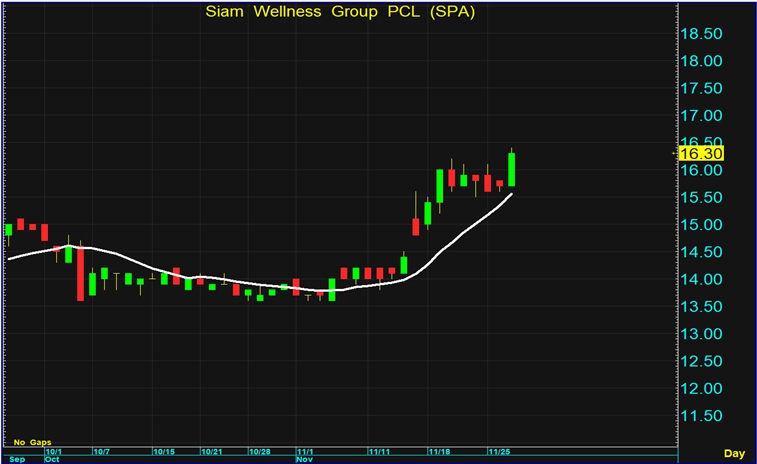Click the 14.50 price axis label
Viewport: 757px width, 464px height.
701,252
